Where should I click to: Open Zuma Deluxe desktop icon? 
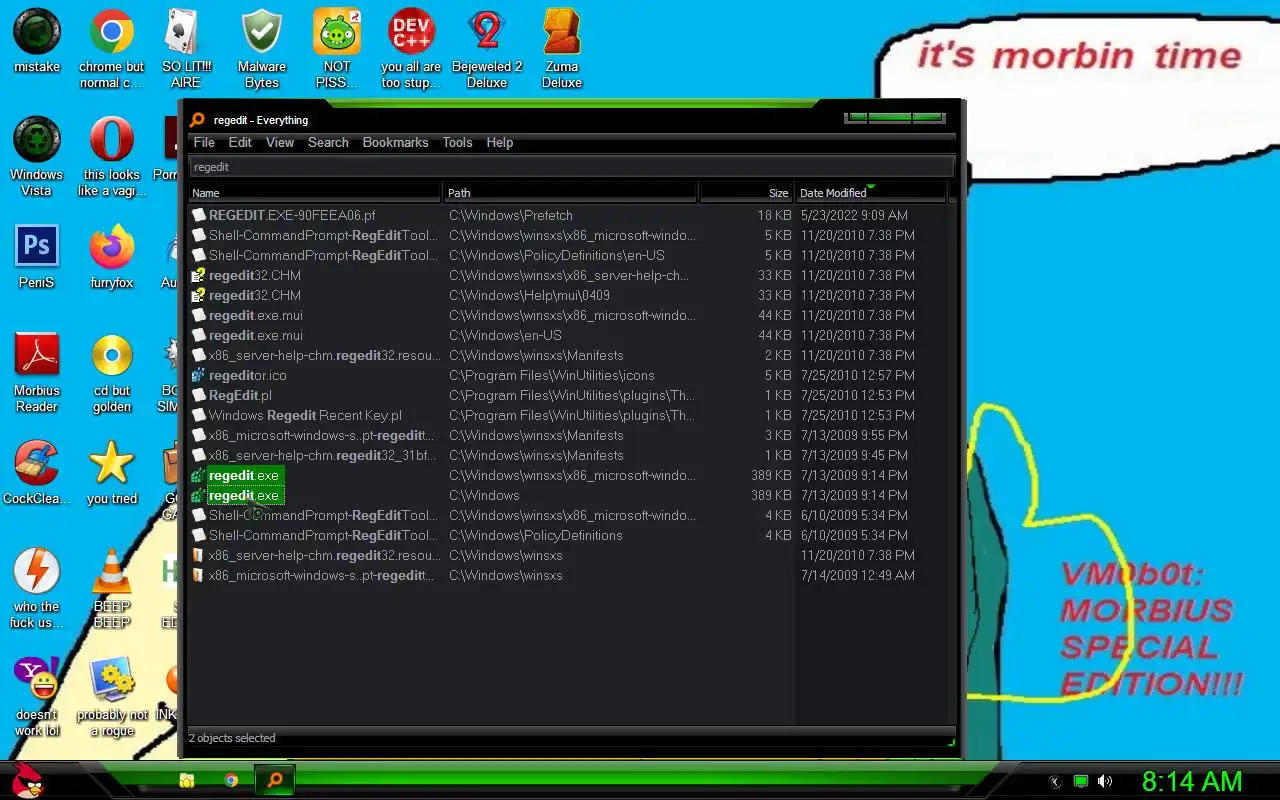click(x=562, y=47)
